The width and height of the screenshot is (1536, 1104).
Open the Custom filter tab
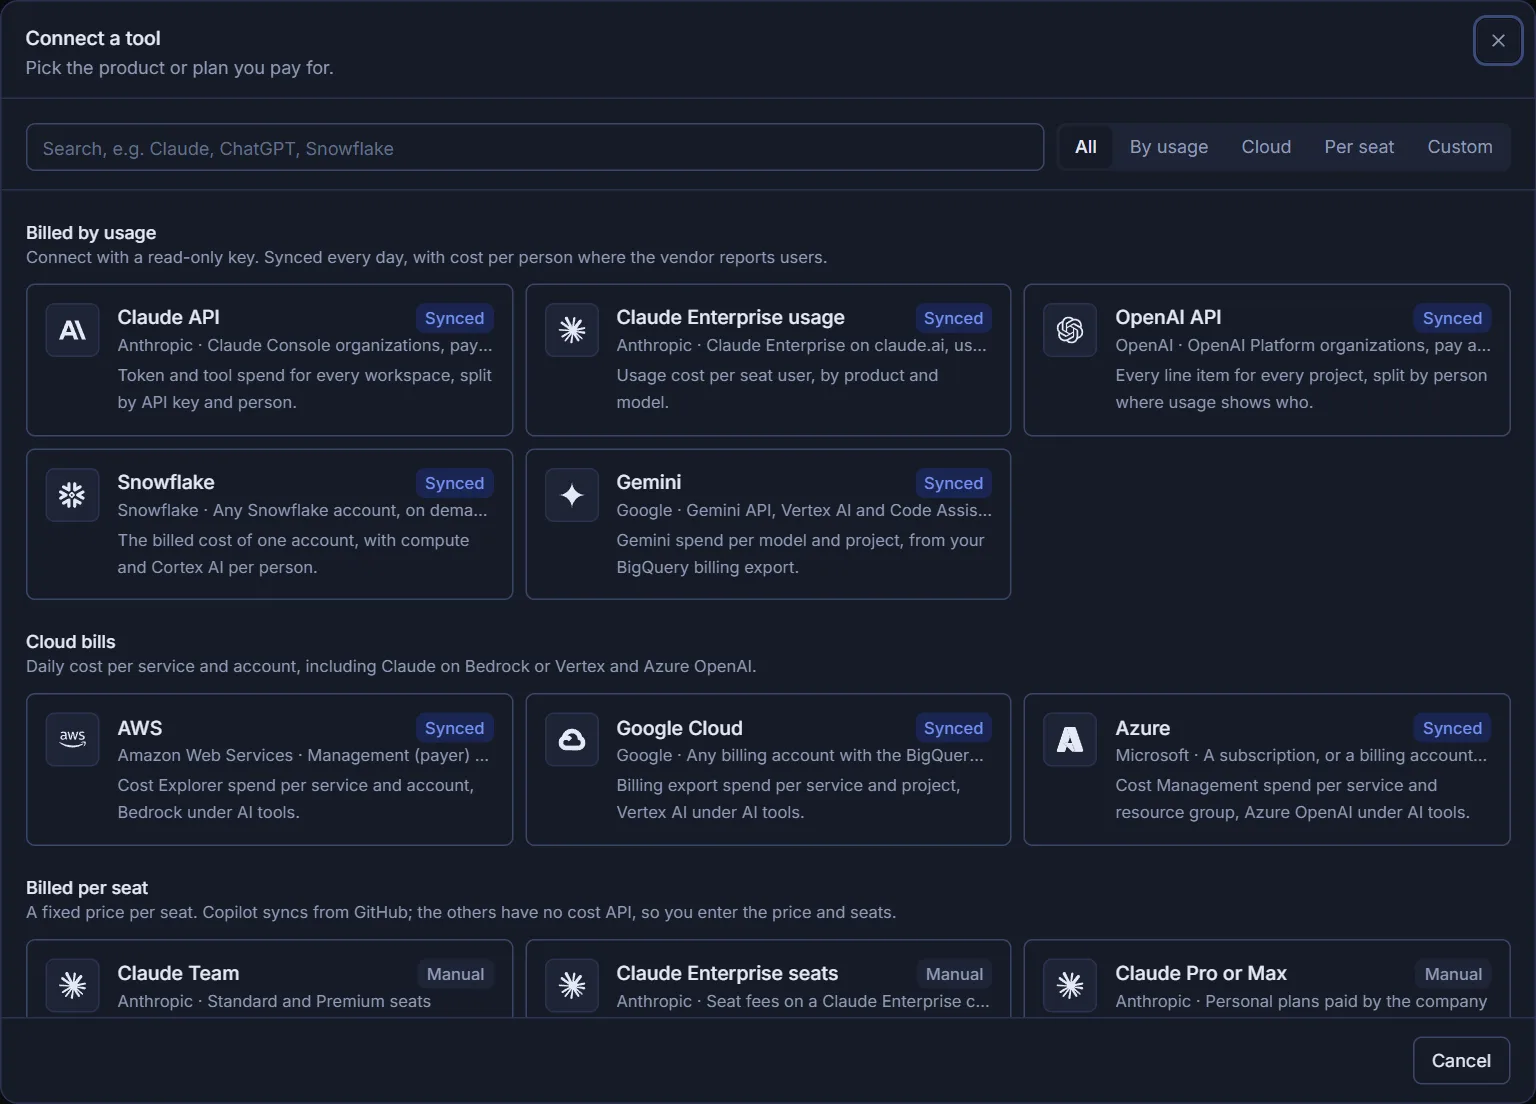(x=1460, y=147)
